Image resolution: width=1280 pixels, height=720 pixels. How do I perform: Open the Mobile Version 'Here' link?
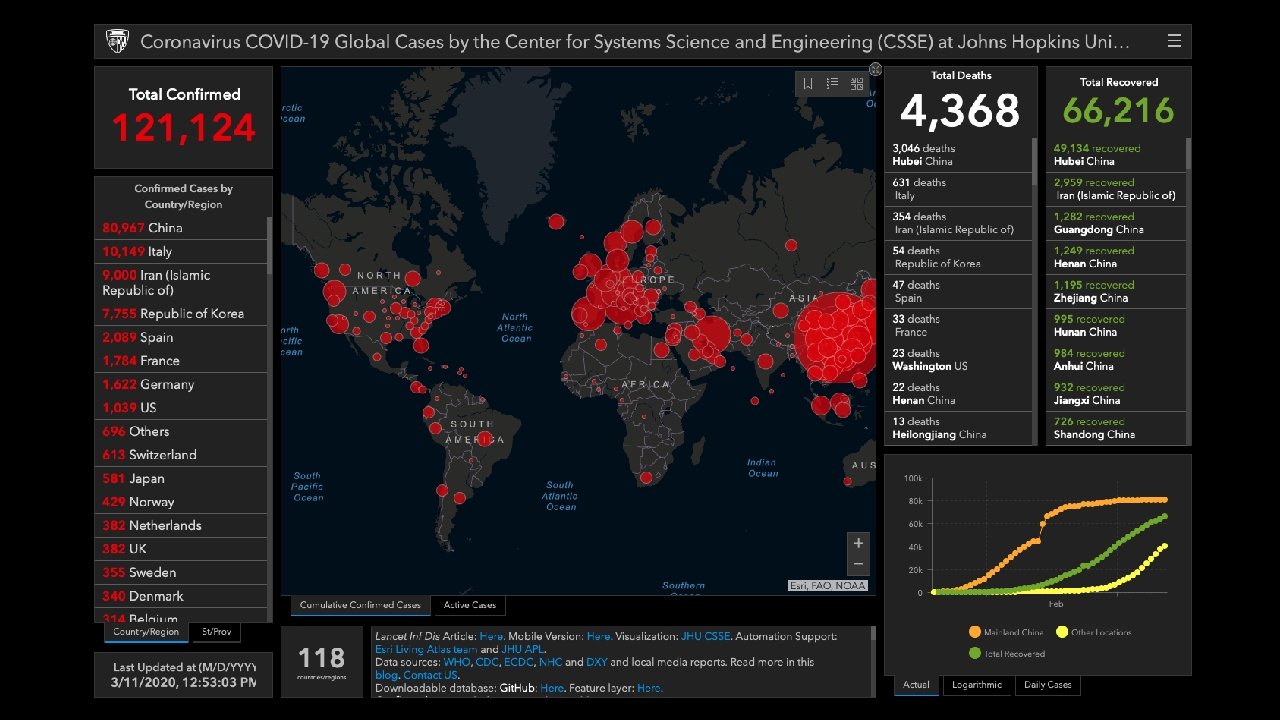pyautogui.click(x=598, y=636)
